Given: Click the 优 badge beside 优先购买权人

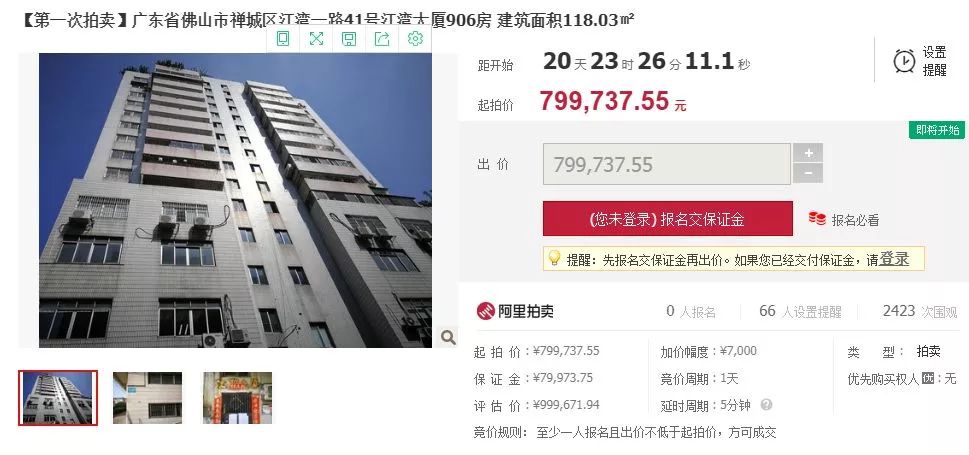Looking at the screenshot, I should [x=928, y=378].
